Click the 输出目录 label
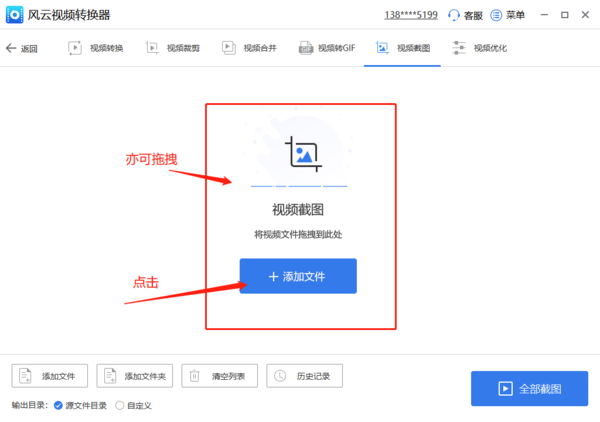The width and height of the screenshot is (600, 422). point(29,405)
